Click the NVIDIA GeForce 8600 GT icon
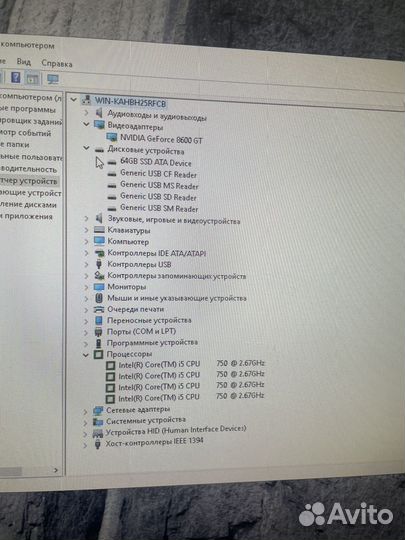Image resolution: width=405 pixels, height=540 pixels. coord(112,137)
